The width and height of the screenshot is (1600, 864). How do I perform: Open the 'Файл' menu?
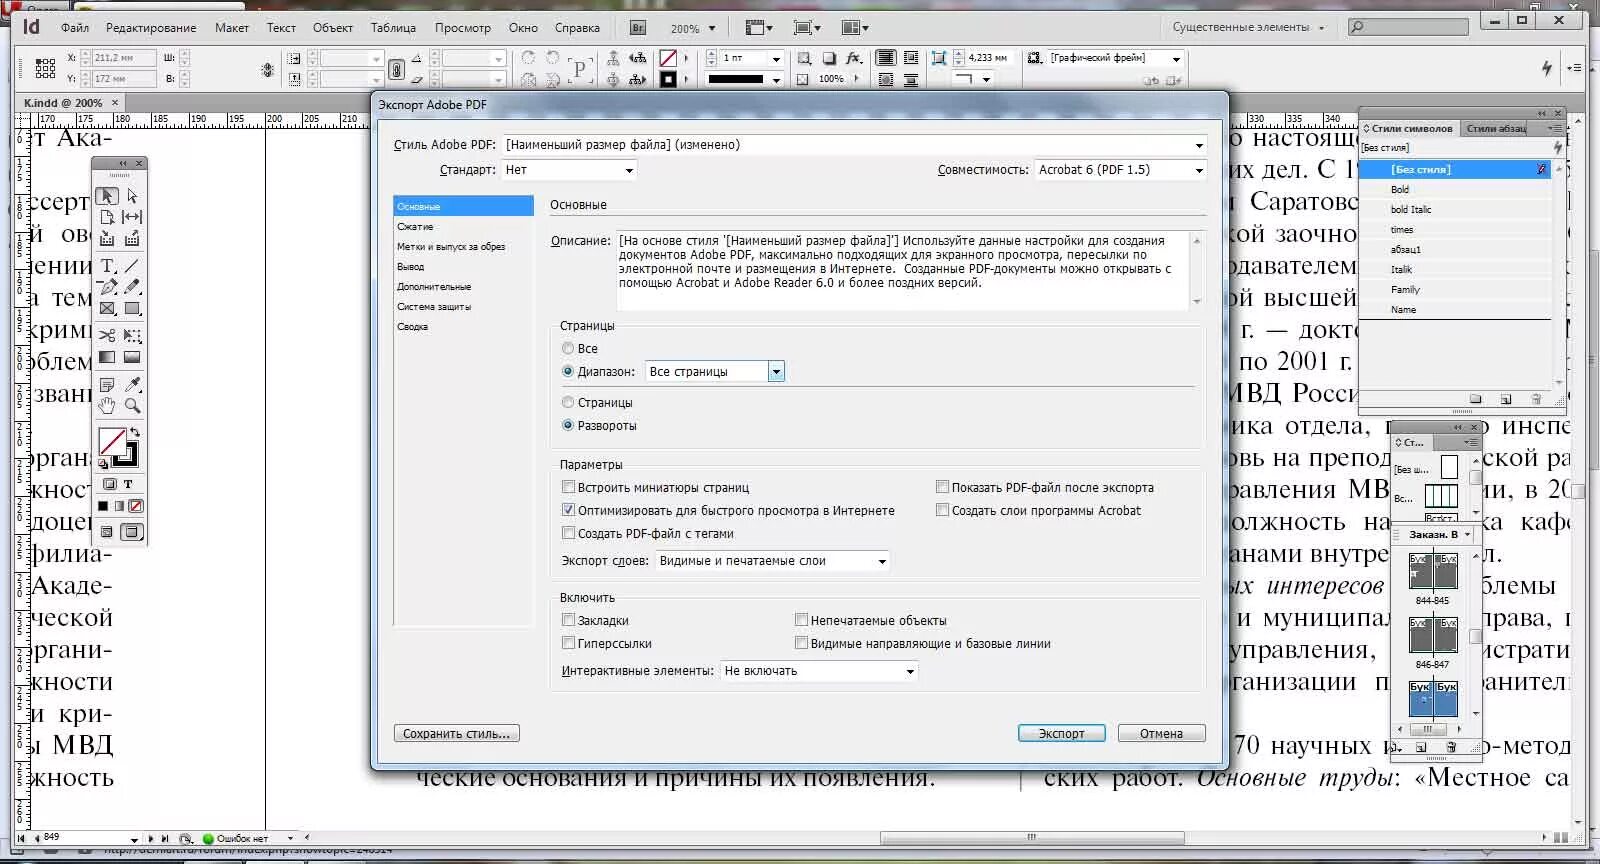75,28
